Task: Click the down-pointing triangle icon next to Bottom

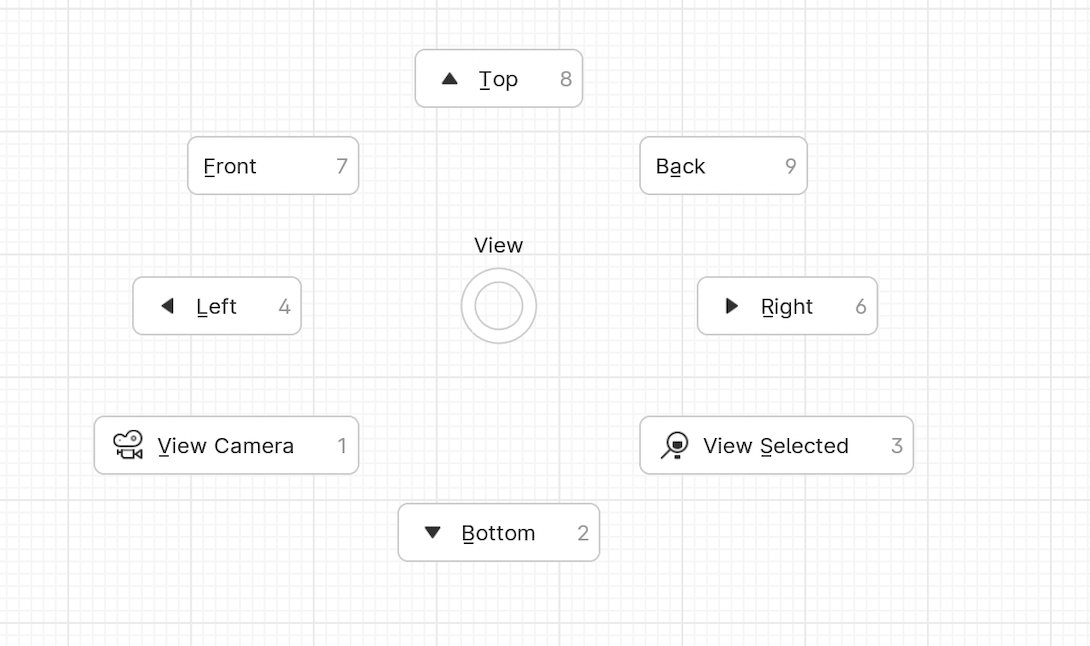Action: click(x=432, y=533)
